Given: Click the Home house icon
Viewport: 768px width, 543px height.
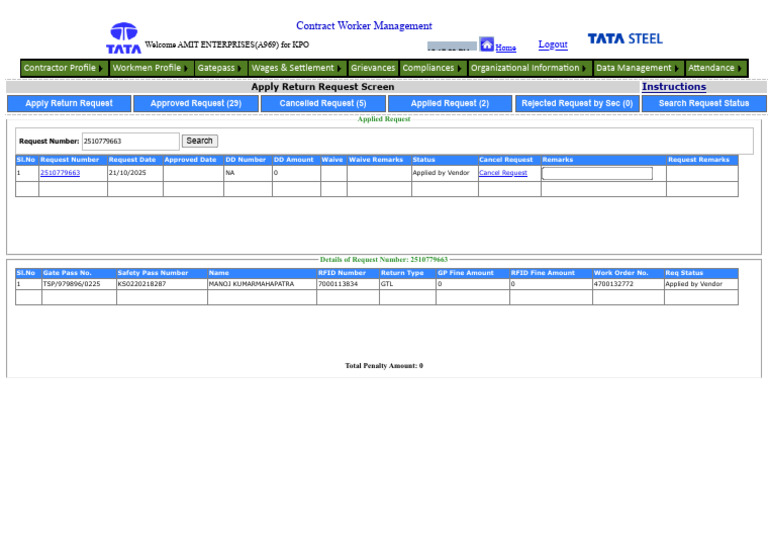Looking at the screenshot, I should 486,44.
